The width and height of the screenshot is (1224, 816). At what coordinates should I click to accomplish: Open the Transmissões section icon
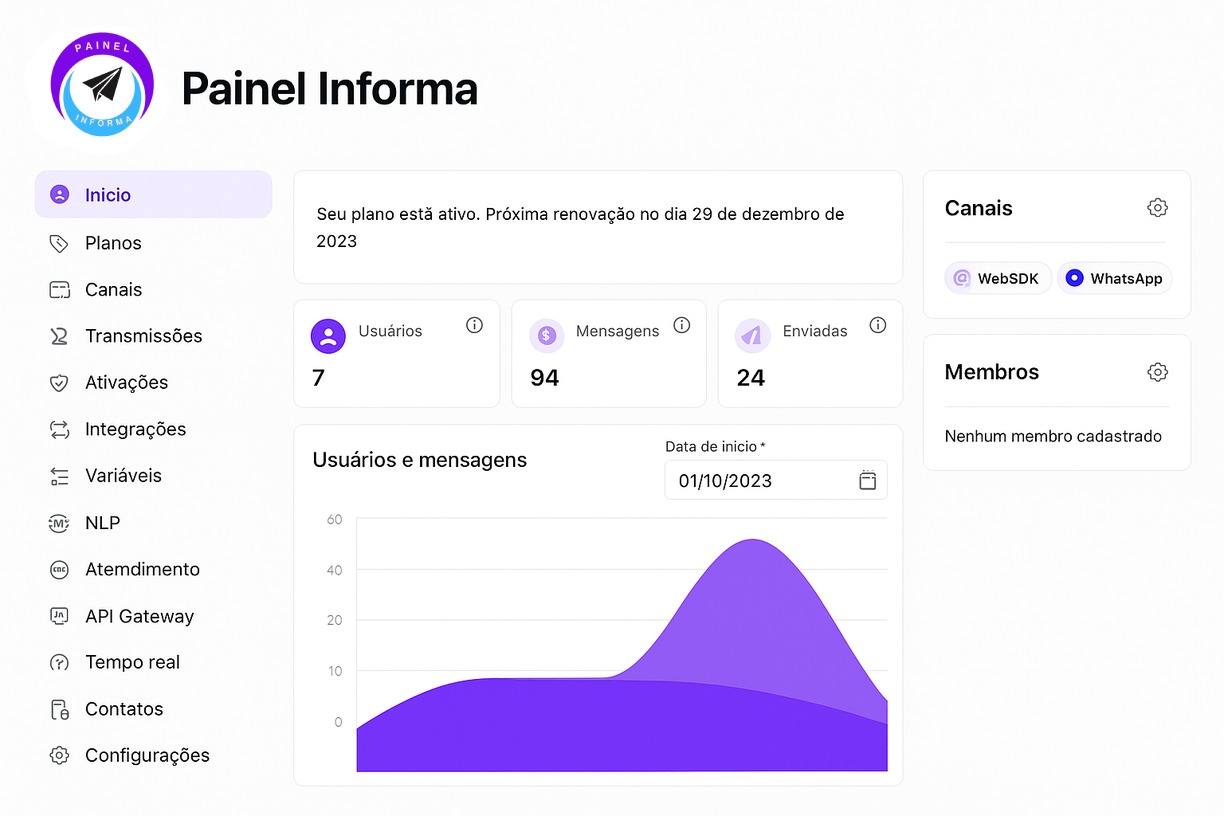coord(59,336)
